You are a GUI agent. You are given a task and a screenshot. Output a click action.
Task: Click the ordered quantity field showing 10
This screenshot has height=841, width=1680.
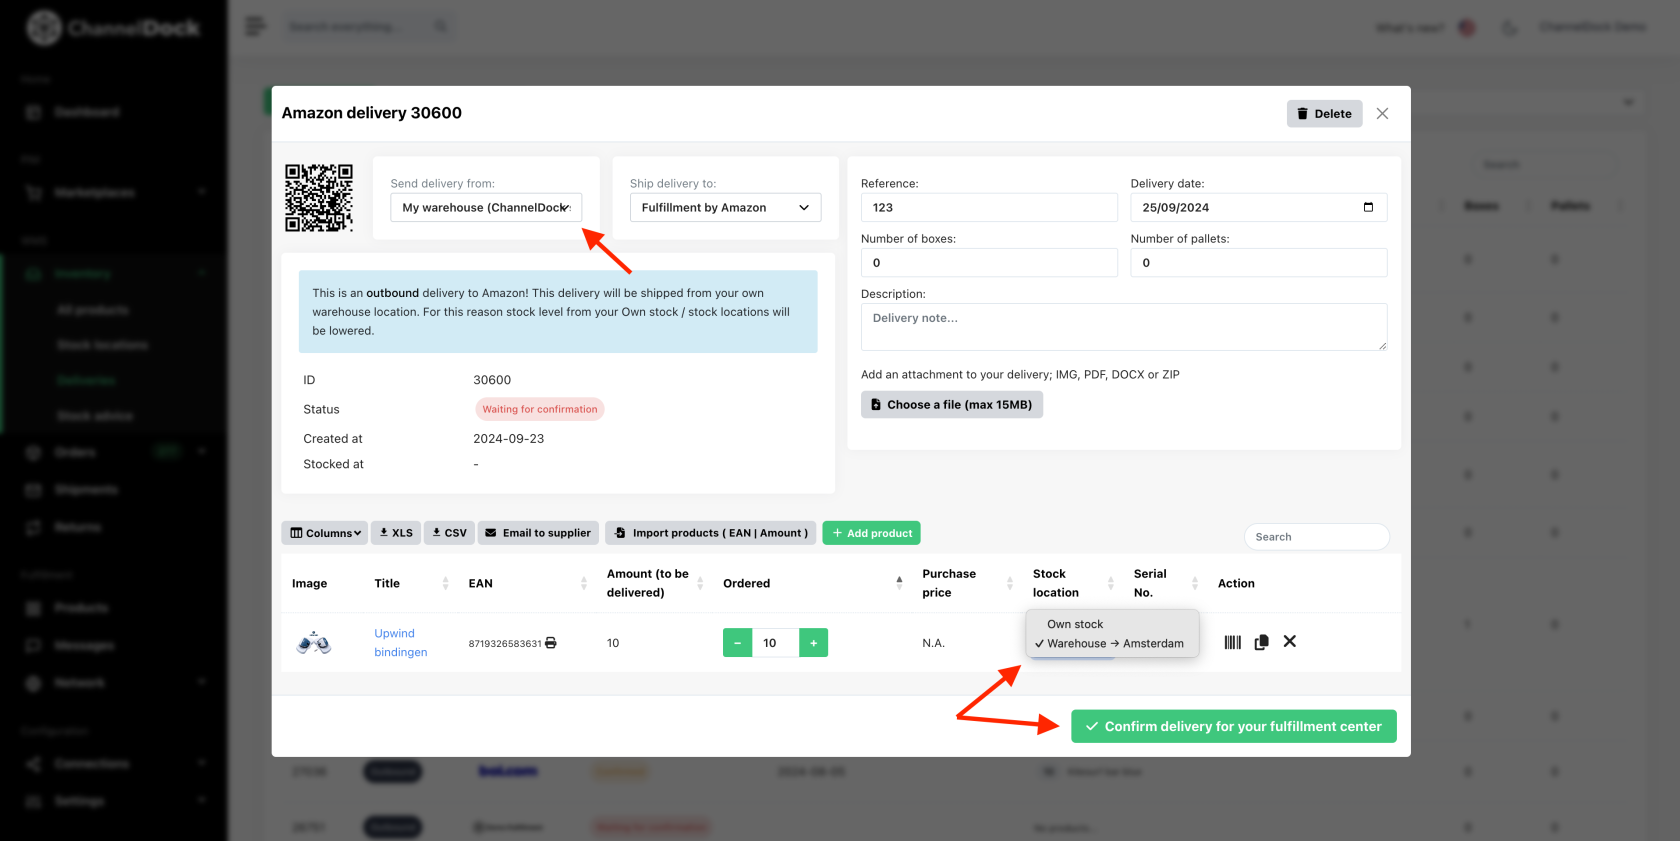coord(775,642)
